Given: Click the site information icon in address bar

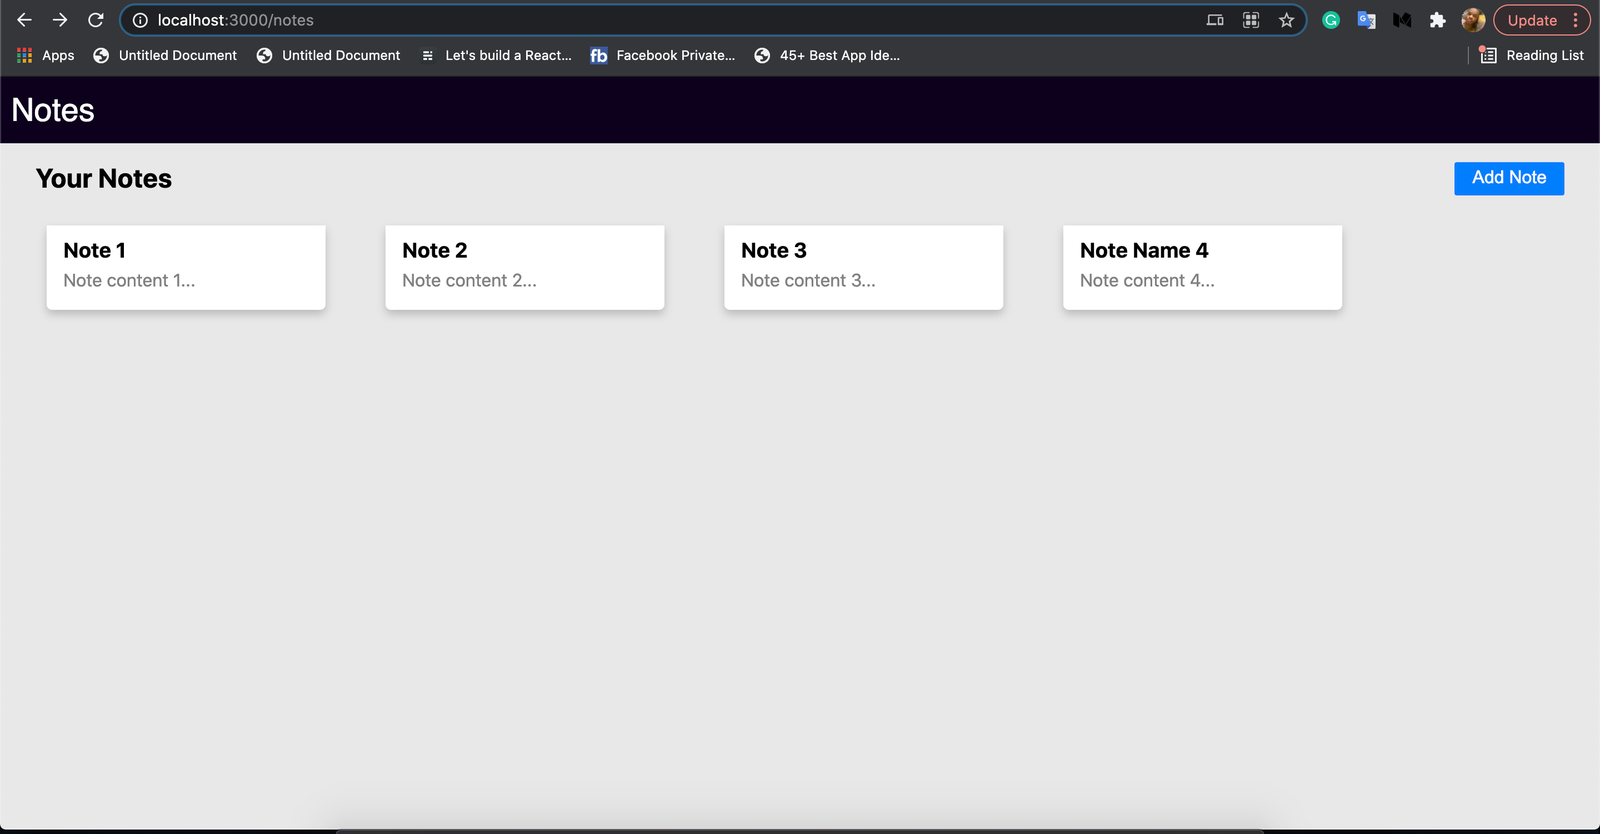Looking at the screenshot, I should pos(140,20).
